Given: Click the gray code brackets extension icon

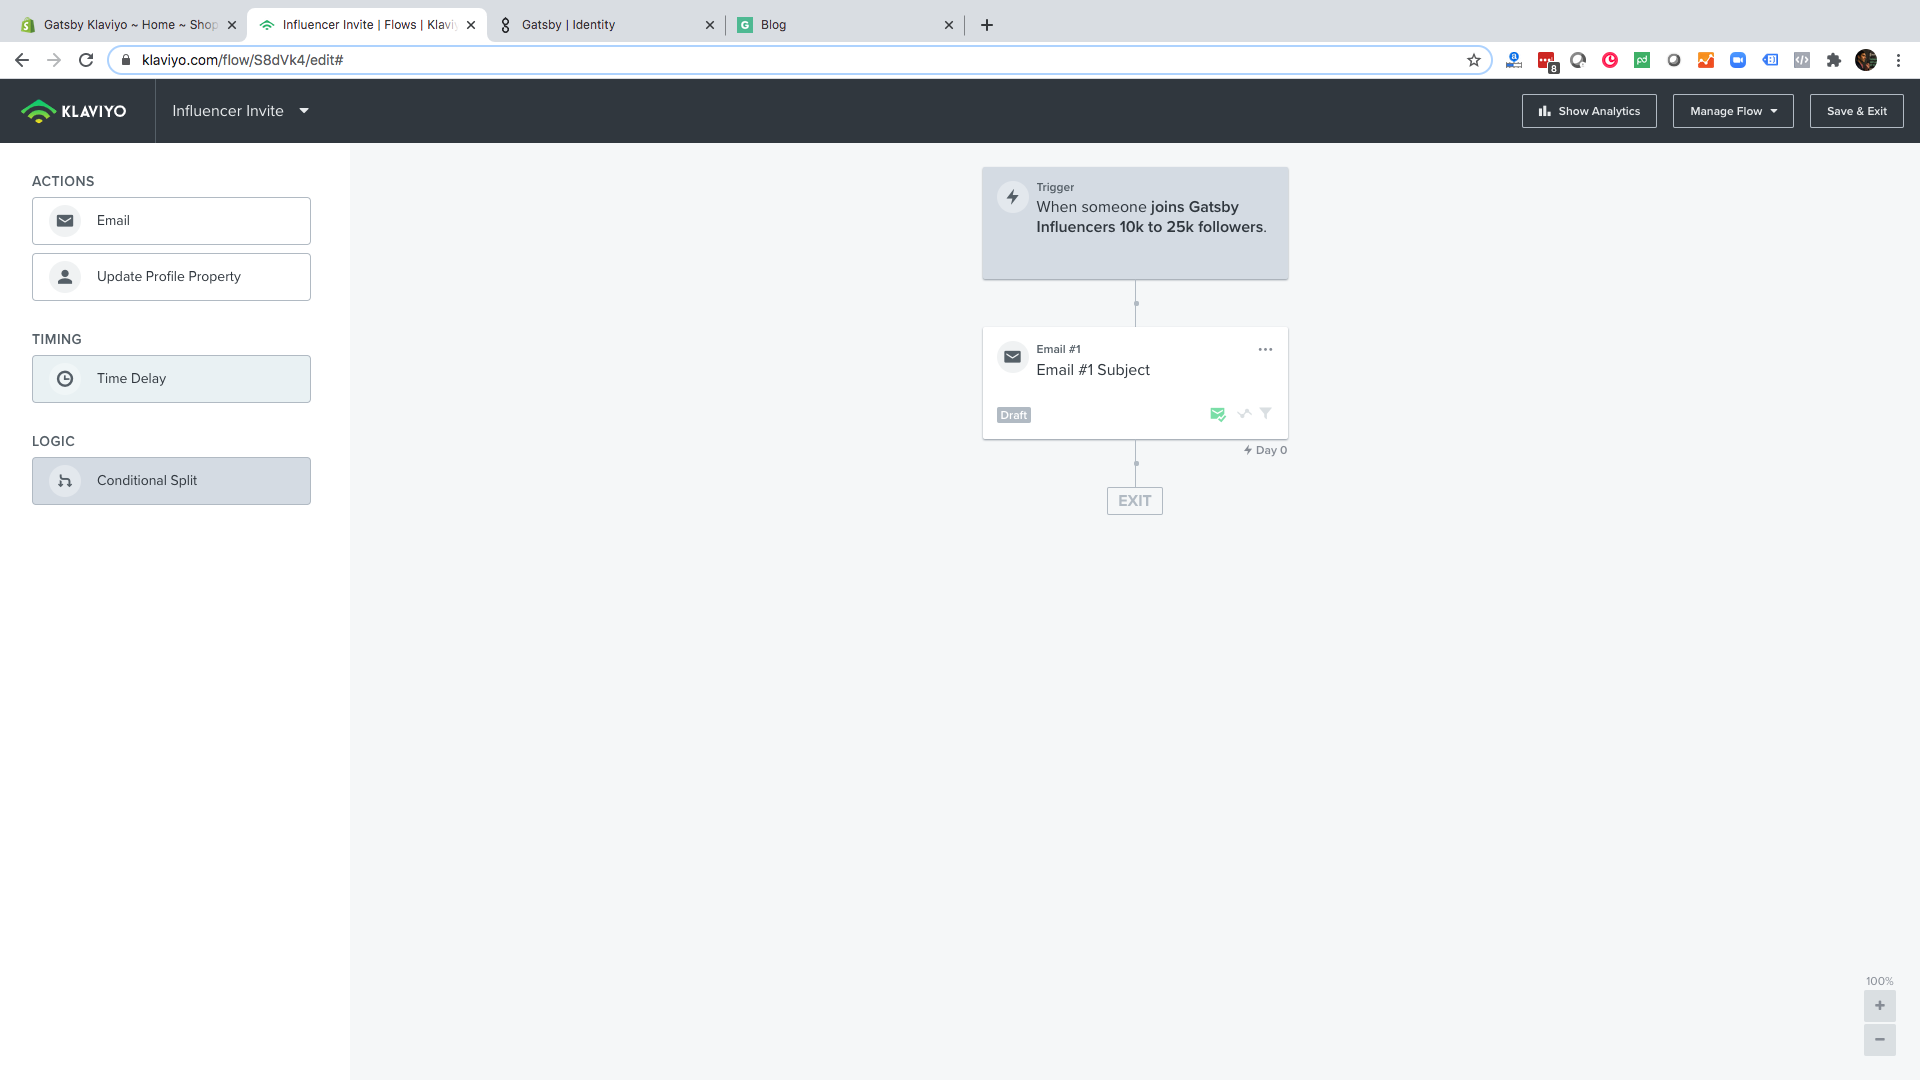Looking at the screenshot, I should pos(1802,60).
